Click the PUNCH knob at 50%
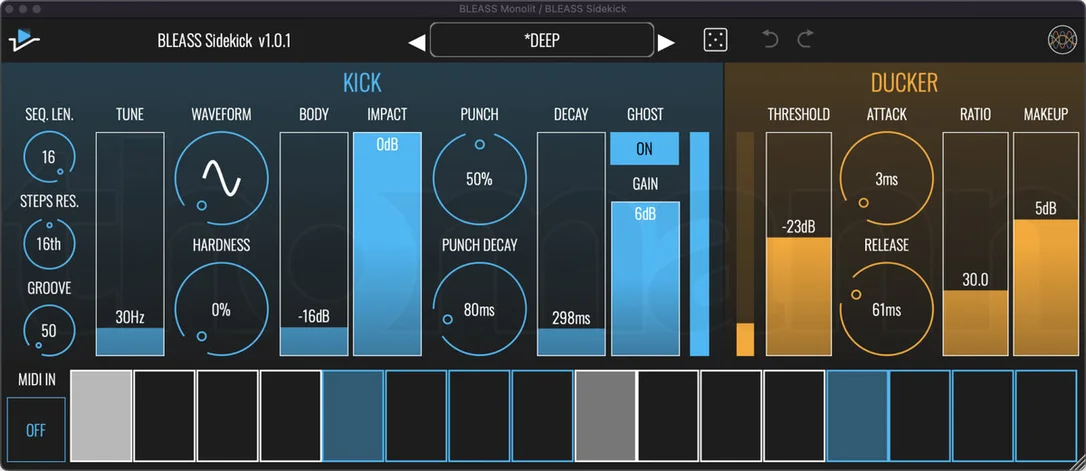This screenshot has width=1086, height=471. [x=479, y=179]
